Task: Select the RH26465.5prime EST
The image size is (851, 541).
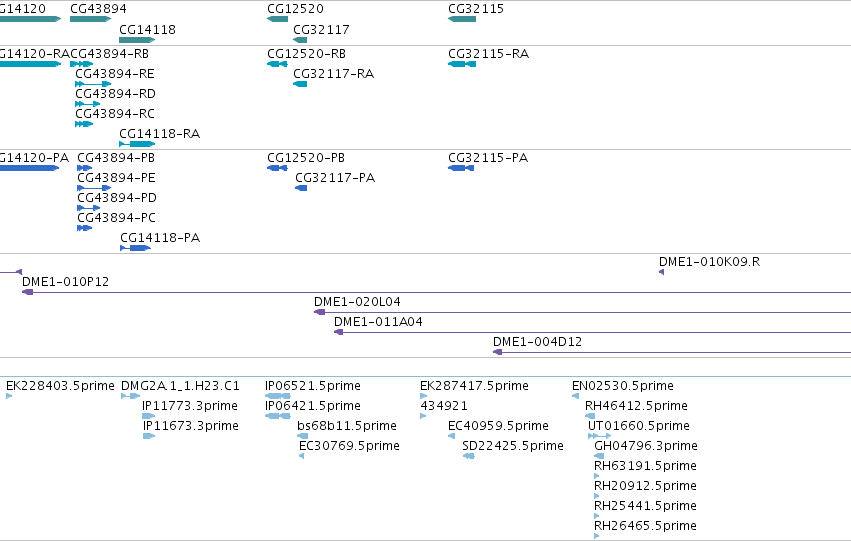Action: [596, 536]
